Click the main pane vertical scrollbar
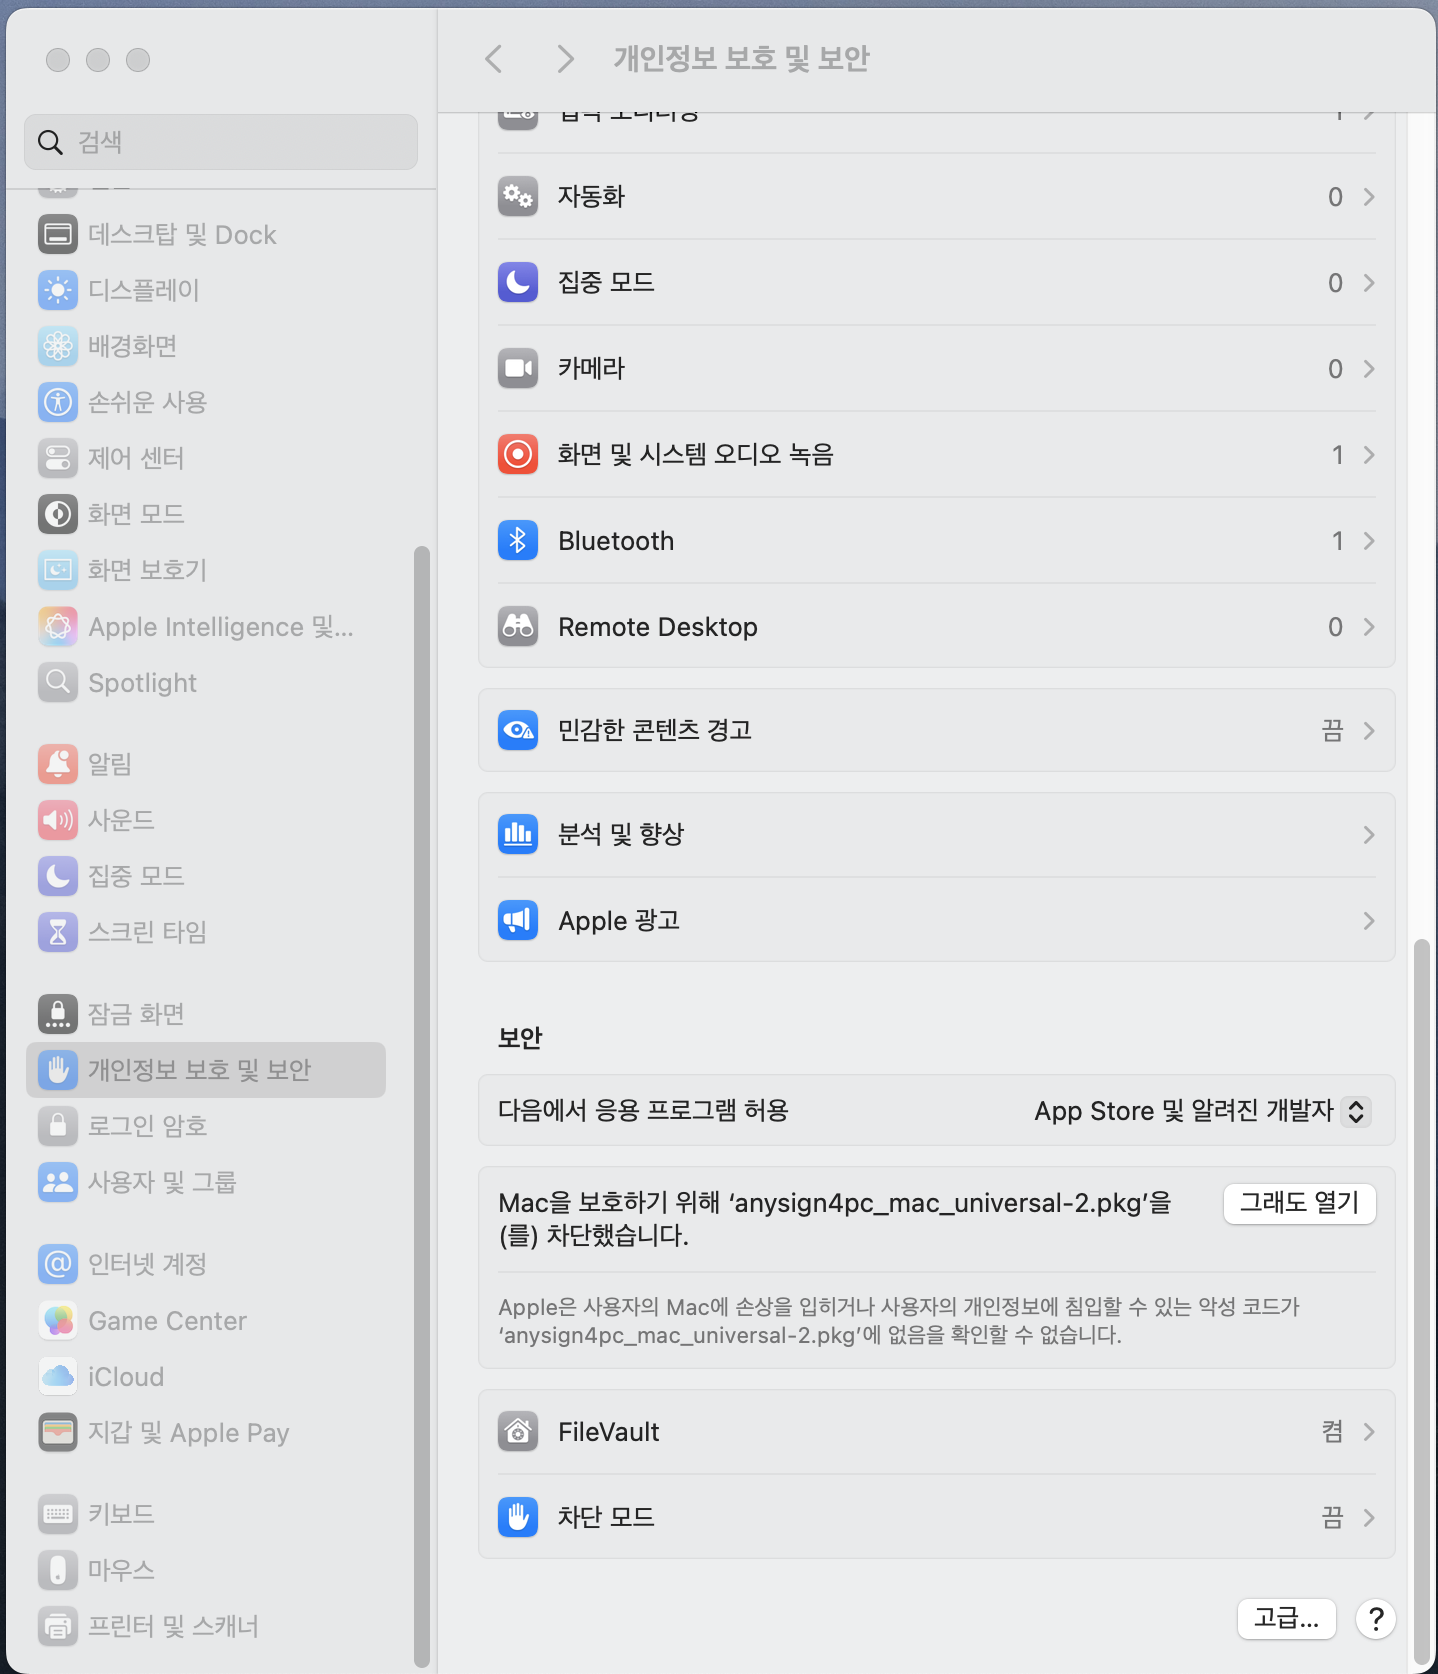Image resolution: width=1438 pixels, height=1674 pixels. point(1421,1300)
